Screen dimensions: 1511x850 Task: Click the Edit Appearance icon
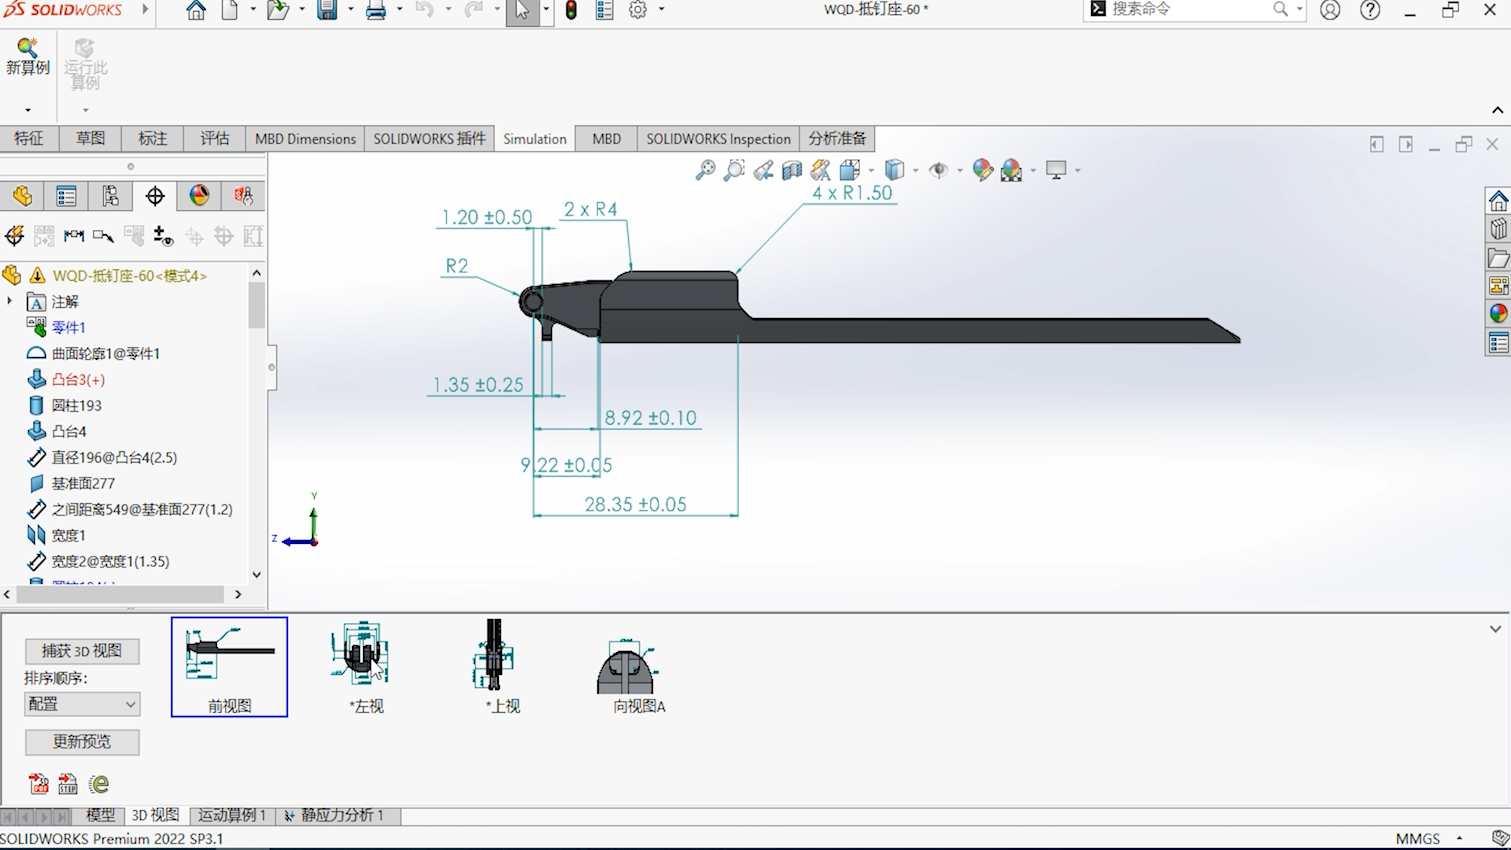(983, 170)
